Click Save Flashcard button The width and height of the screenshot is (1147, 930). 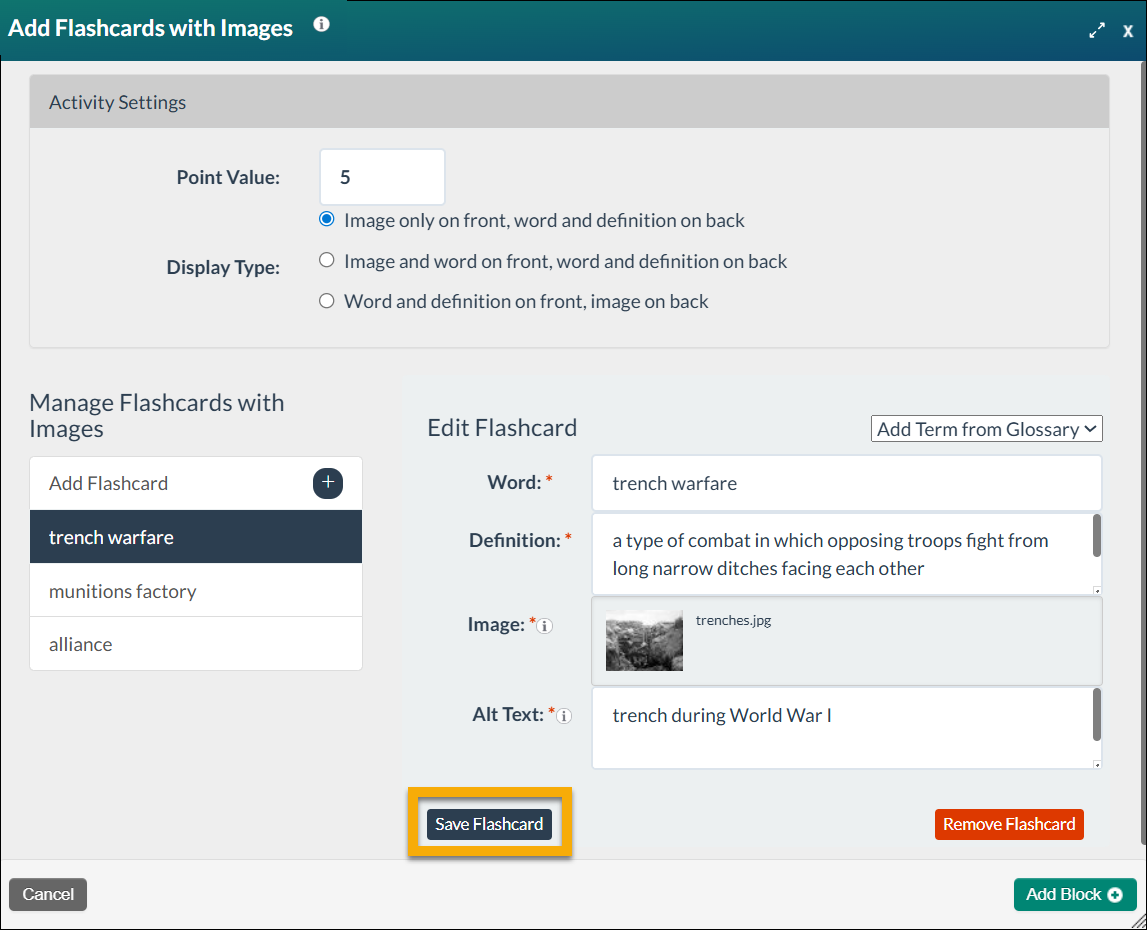click(x=489, y=824)
